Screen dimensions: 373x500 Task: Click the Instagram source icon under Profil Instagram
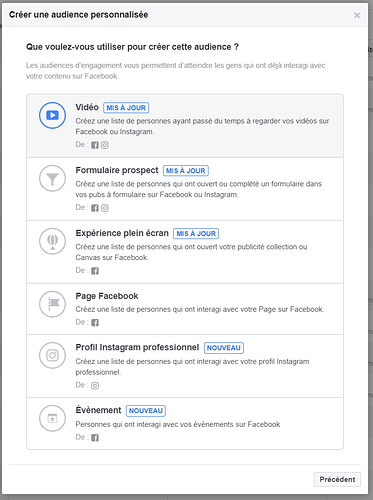(x=95, y=386)
